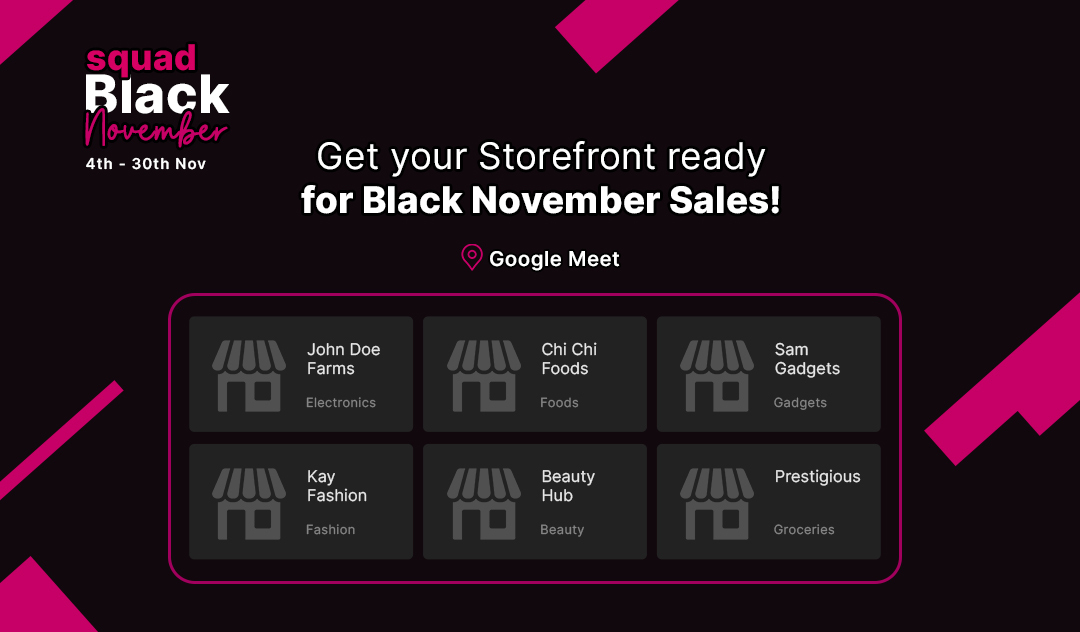
Task: Click the Beauty Hub store icon
Action: [x=483, y=502]
